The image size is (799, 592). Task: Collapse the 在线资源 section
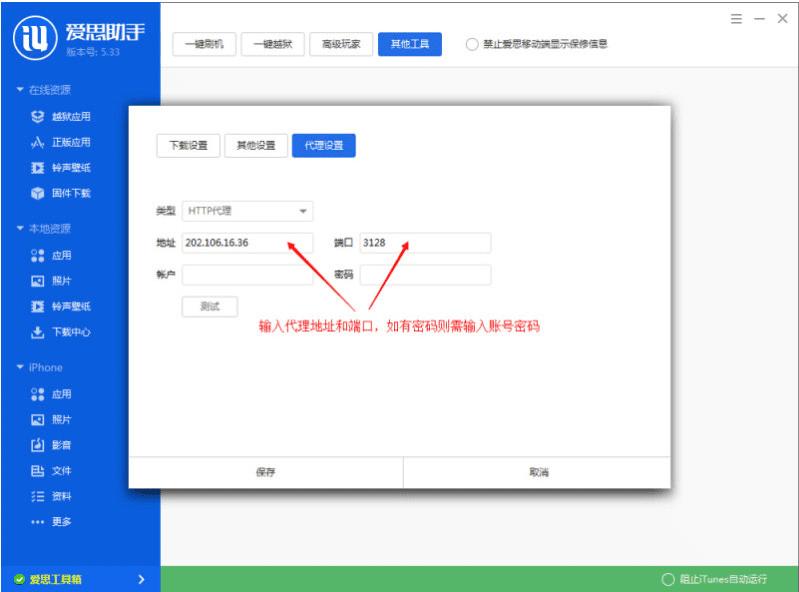(x=20, y=90)
